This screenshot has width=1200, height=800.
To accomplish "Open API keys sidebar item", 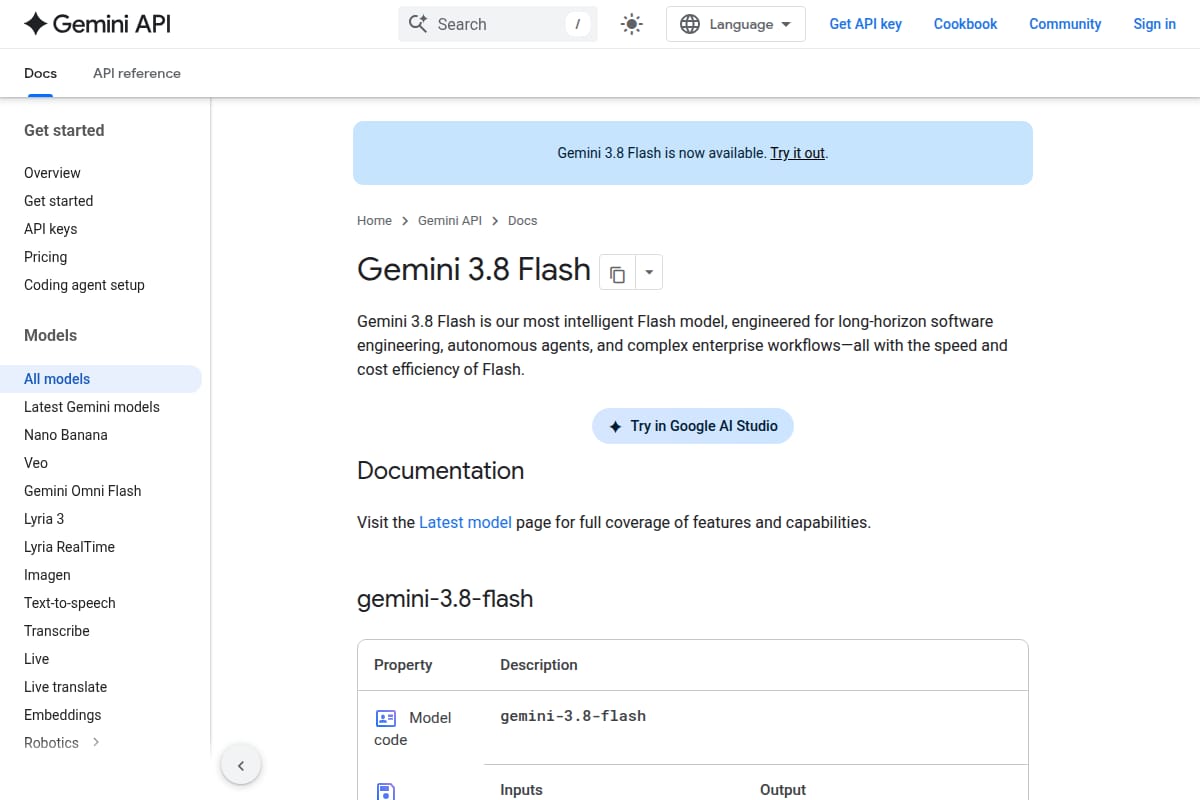I will 50,229.
